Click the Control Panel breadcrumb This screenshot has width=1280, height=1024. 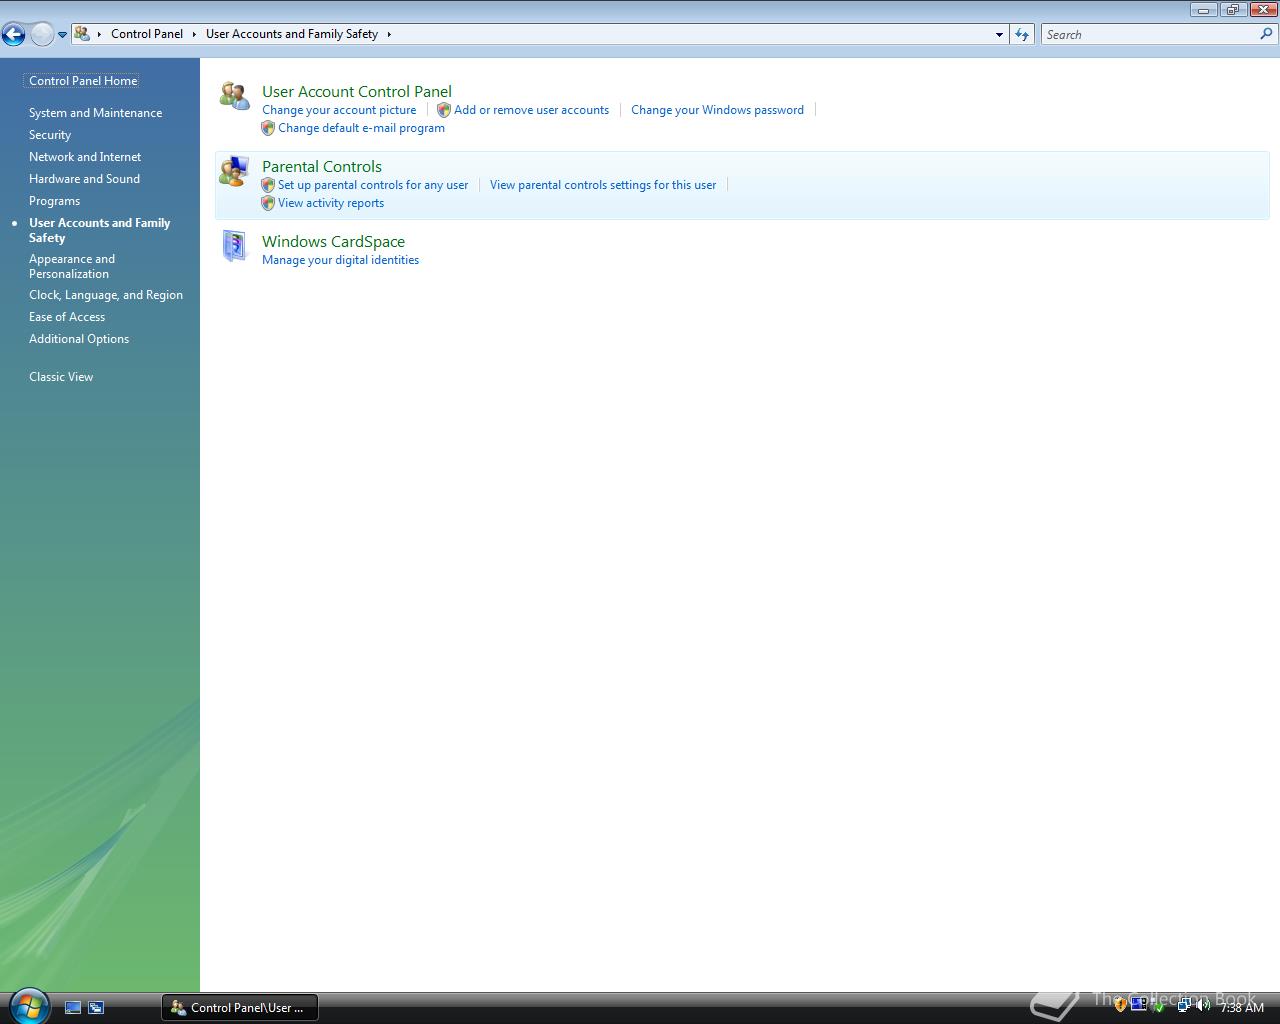pos(147,34)
